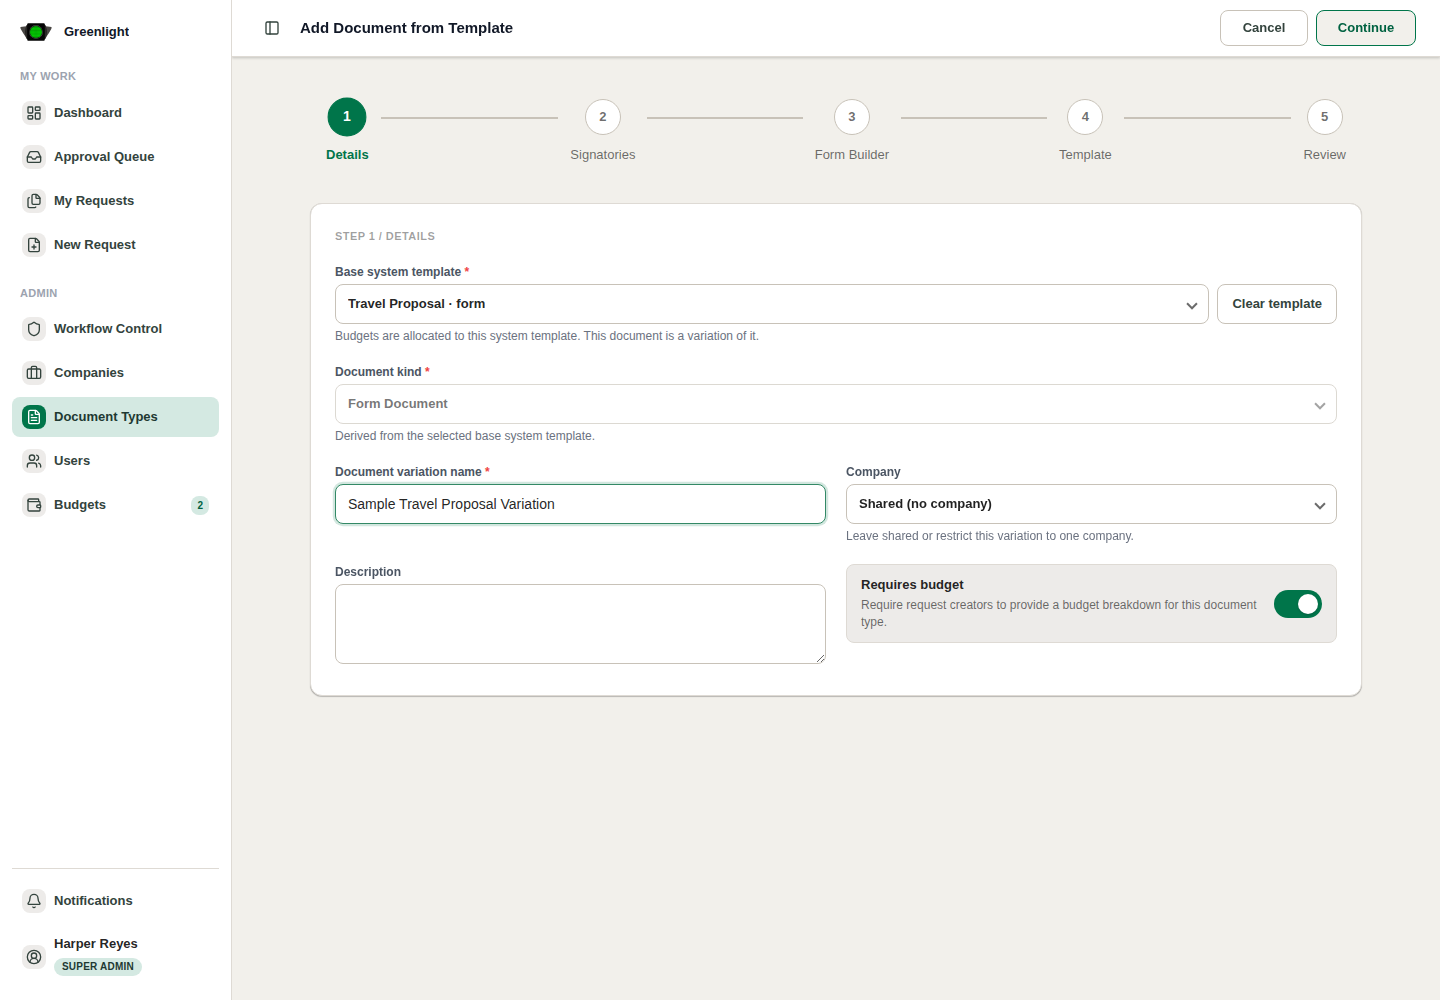The height and width of the screenshot is (1000, 1440).
Task: Click the Users people icon
Action: [34, 461]
